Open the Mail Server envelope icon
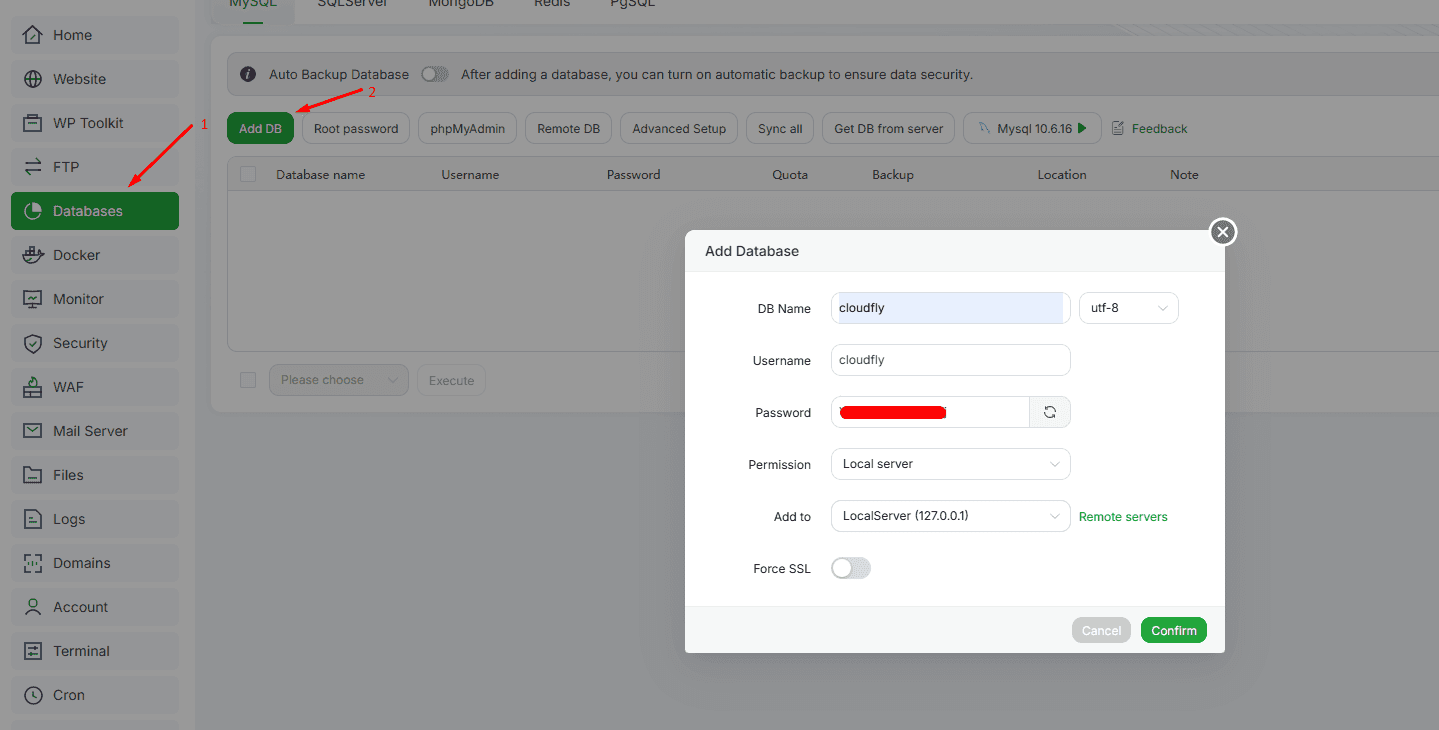The width and height of the screenshot is (1439, 730). click(33, 431)
